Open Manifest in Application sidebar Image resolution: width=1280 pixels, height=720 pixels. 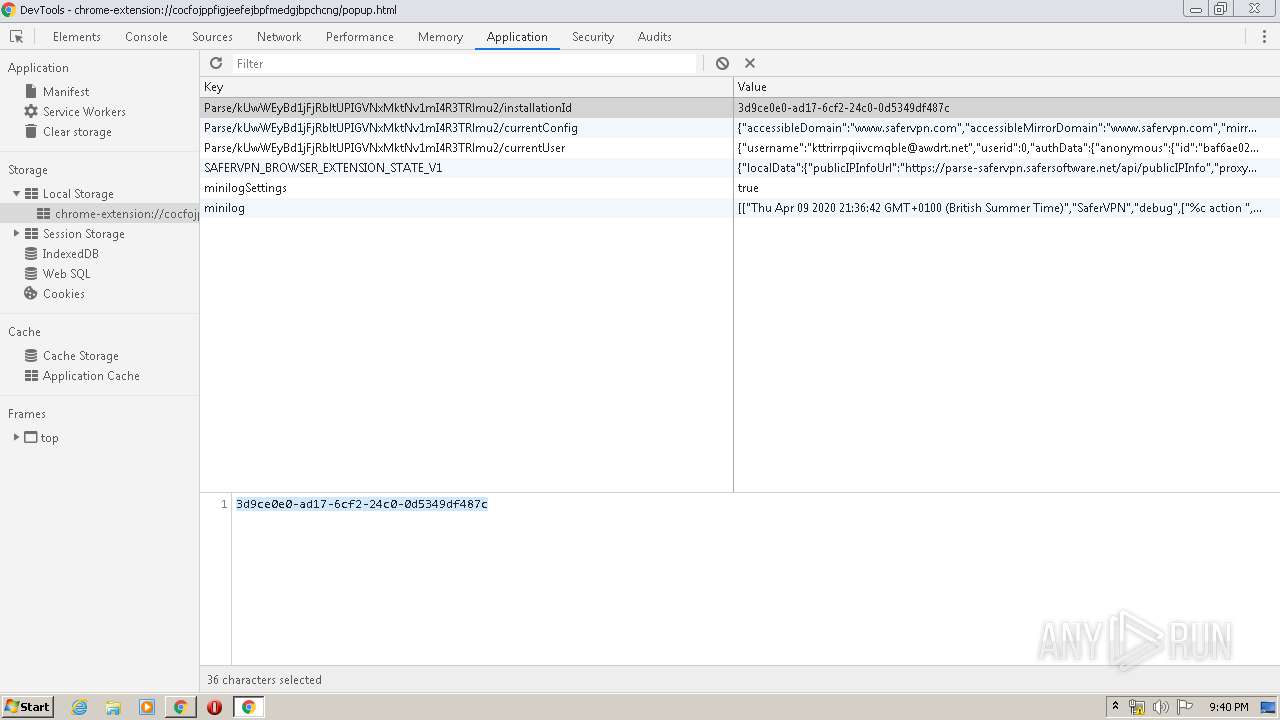pyautogui.click(x=65, y=92)
